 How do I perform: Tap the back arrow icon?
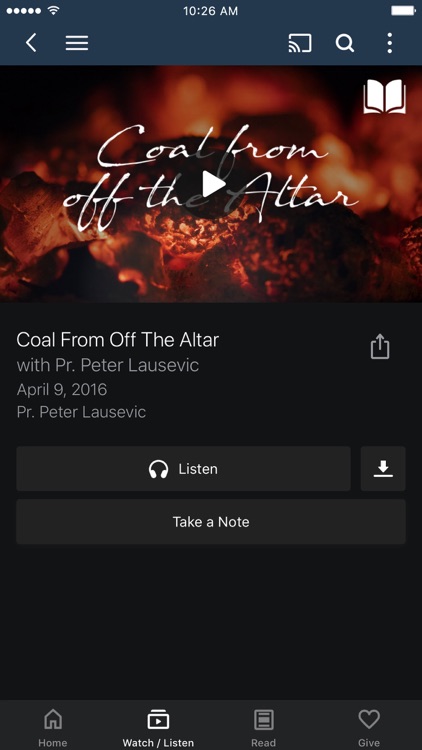[x=31, y=43]
